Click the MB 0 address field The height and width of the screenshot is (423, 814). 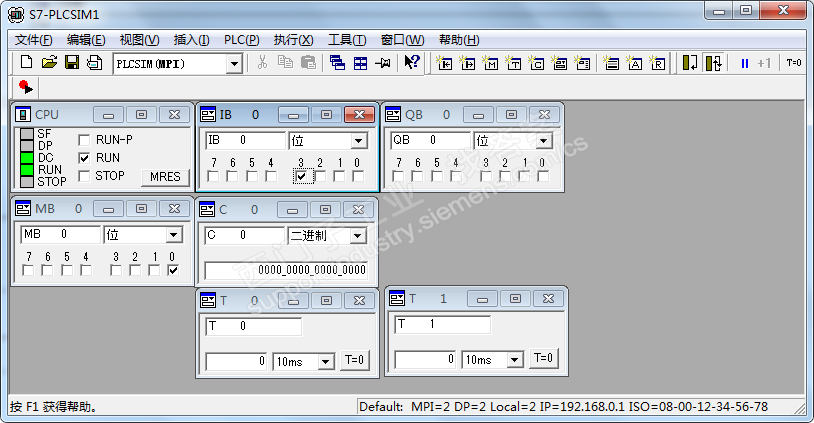pyautogui.click(x=61, y=235)
